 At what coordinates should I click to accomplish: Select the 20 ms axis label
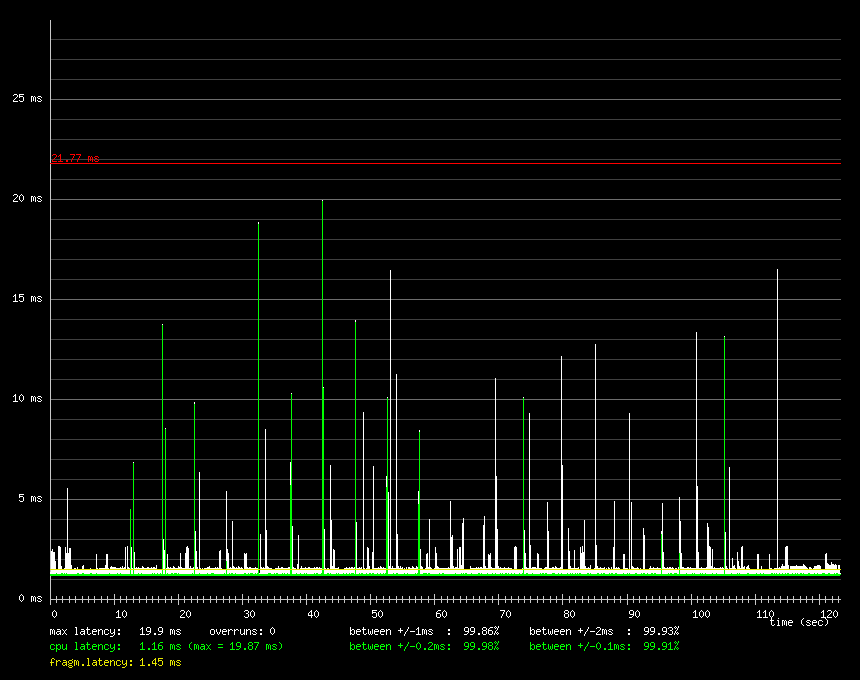point(27,198)
